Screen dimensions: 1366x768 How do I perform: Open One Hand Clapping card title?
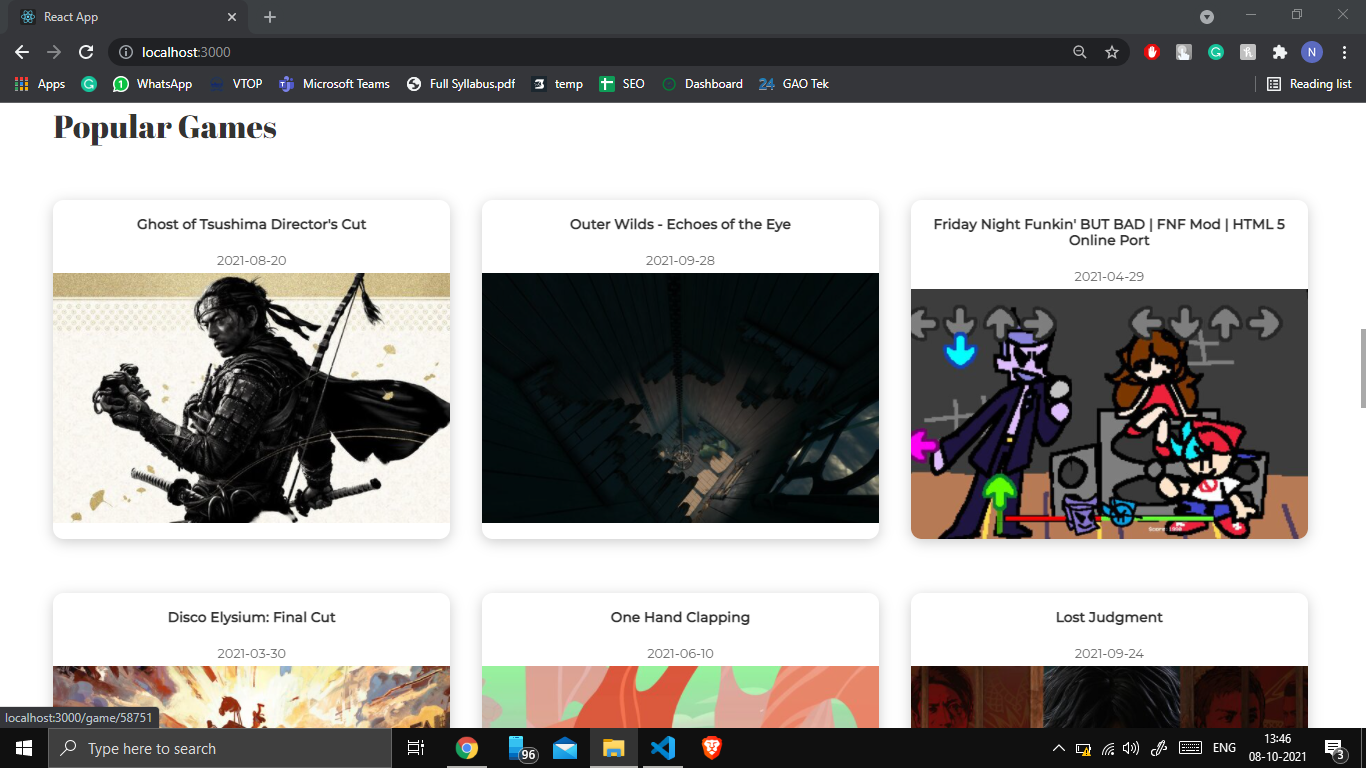click(680, 617)
